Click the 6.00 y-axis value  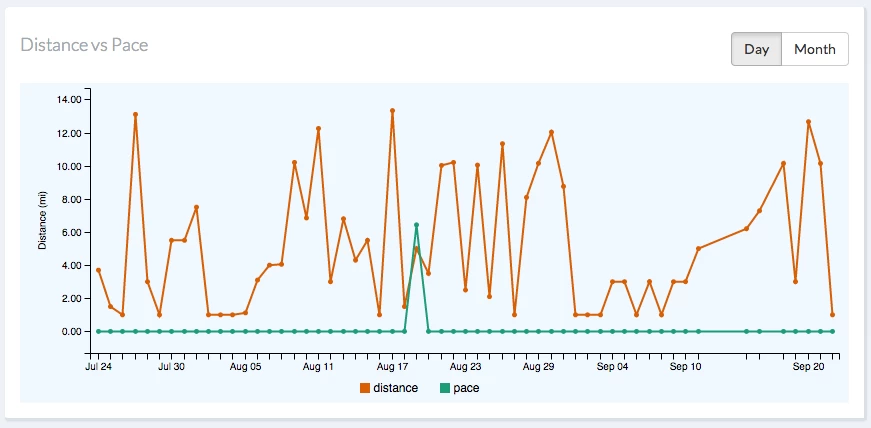[71, 232]
